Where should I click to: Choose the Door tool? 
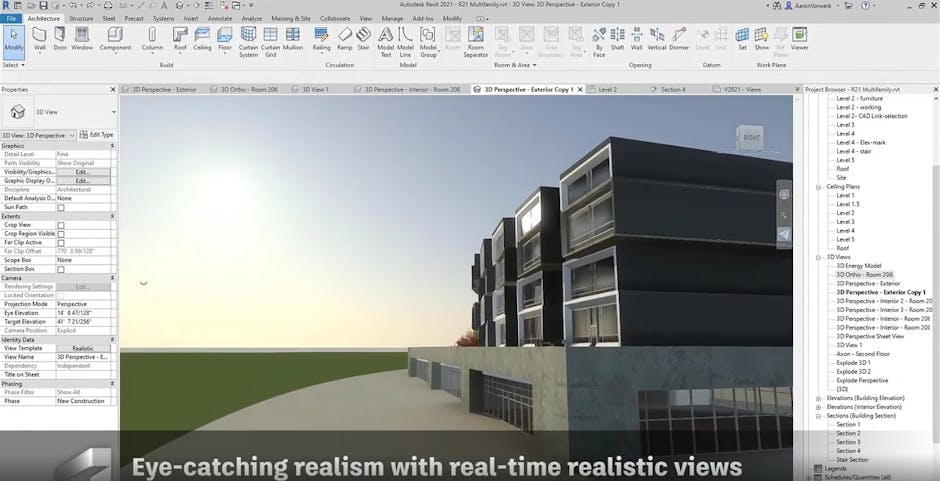point(60,39)
